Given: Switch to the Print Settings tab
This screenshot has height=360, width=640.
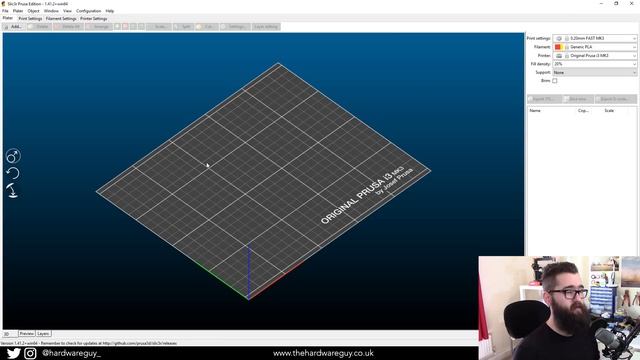Looking at the screenshot, I should 30,19.
